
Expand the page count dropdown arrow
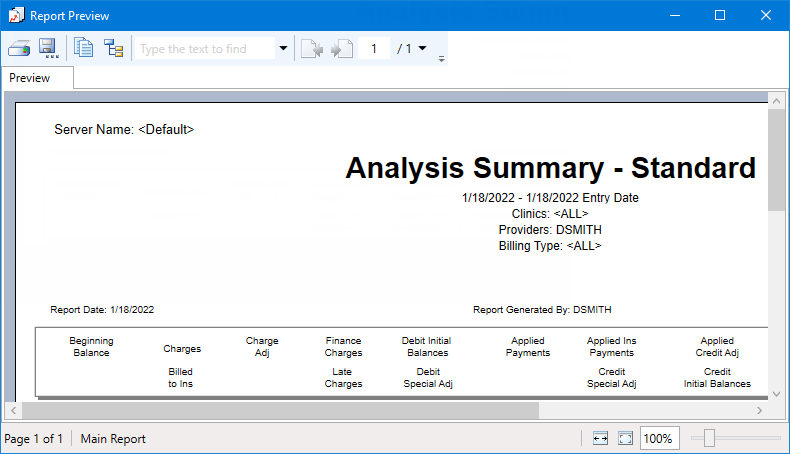(422, 48)
